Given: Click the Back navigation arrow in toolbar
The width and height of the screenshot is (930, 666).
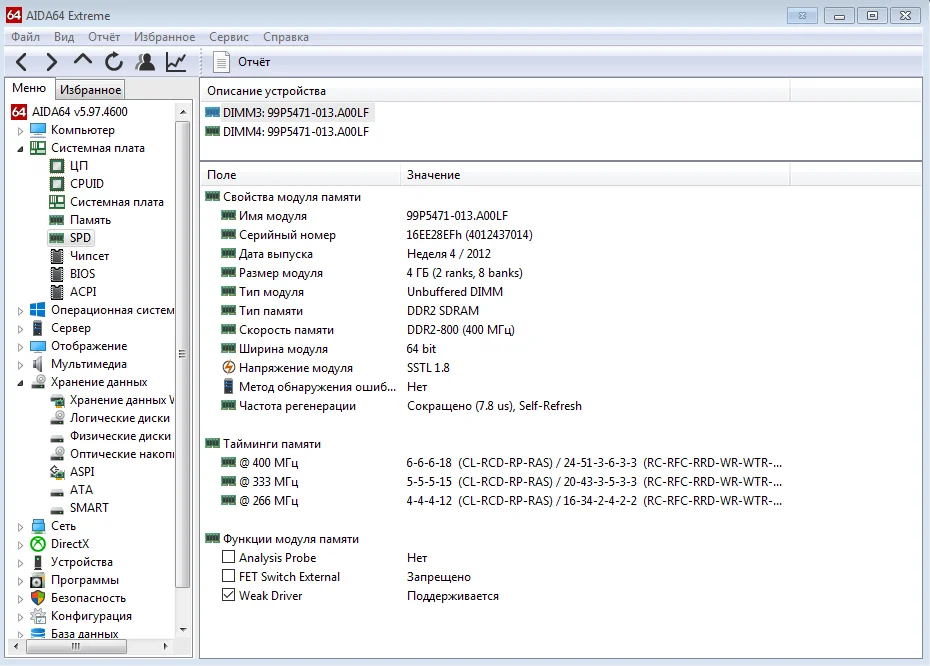Looking at the screenshot, I should [x=22, y=62].
